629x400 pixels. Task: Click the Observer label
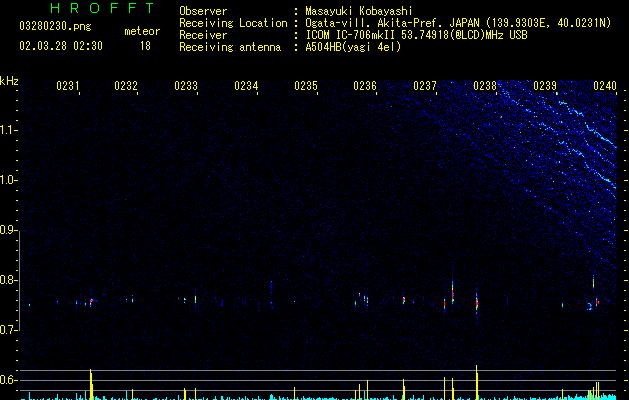(x=203, y=11)
